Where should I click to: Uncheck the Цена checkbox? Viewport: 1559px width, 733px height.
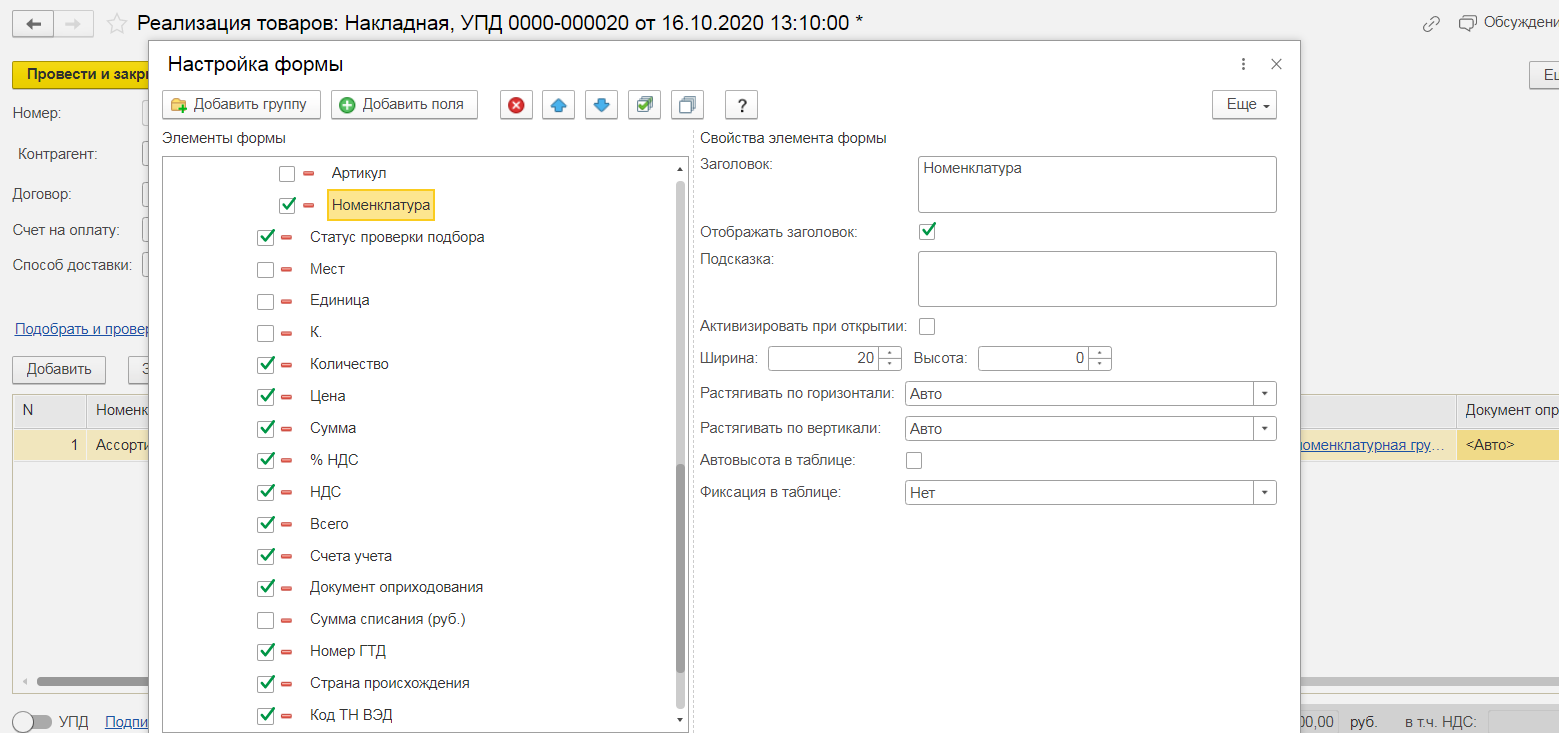coord(266,397)
